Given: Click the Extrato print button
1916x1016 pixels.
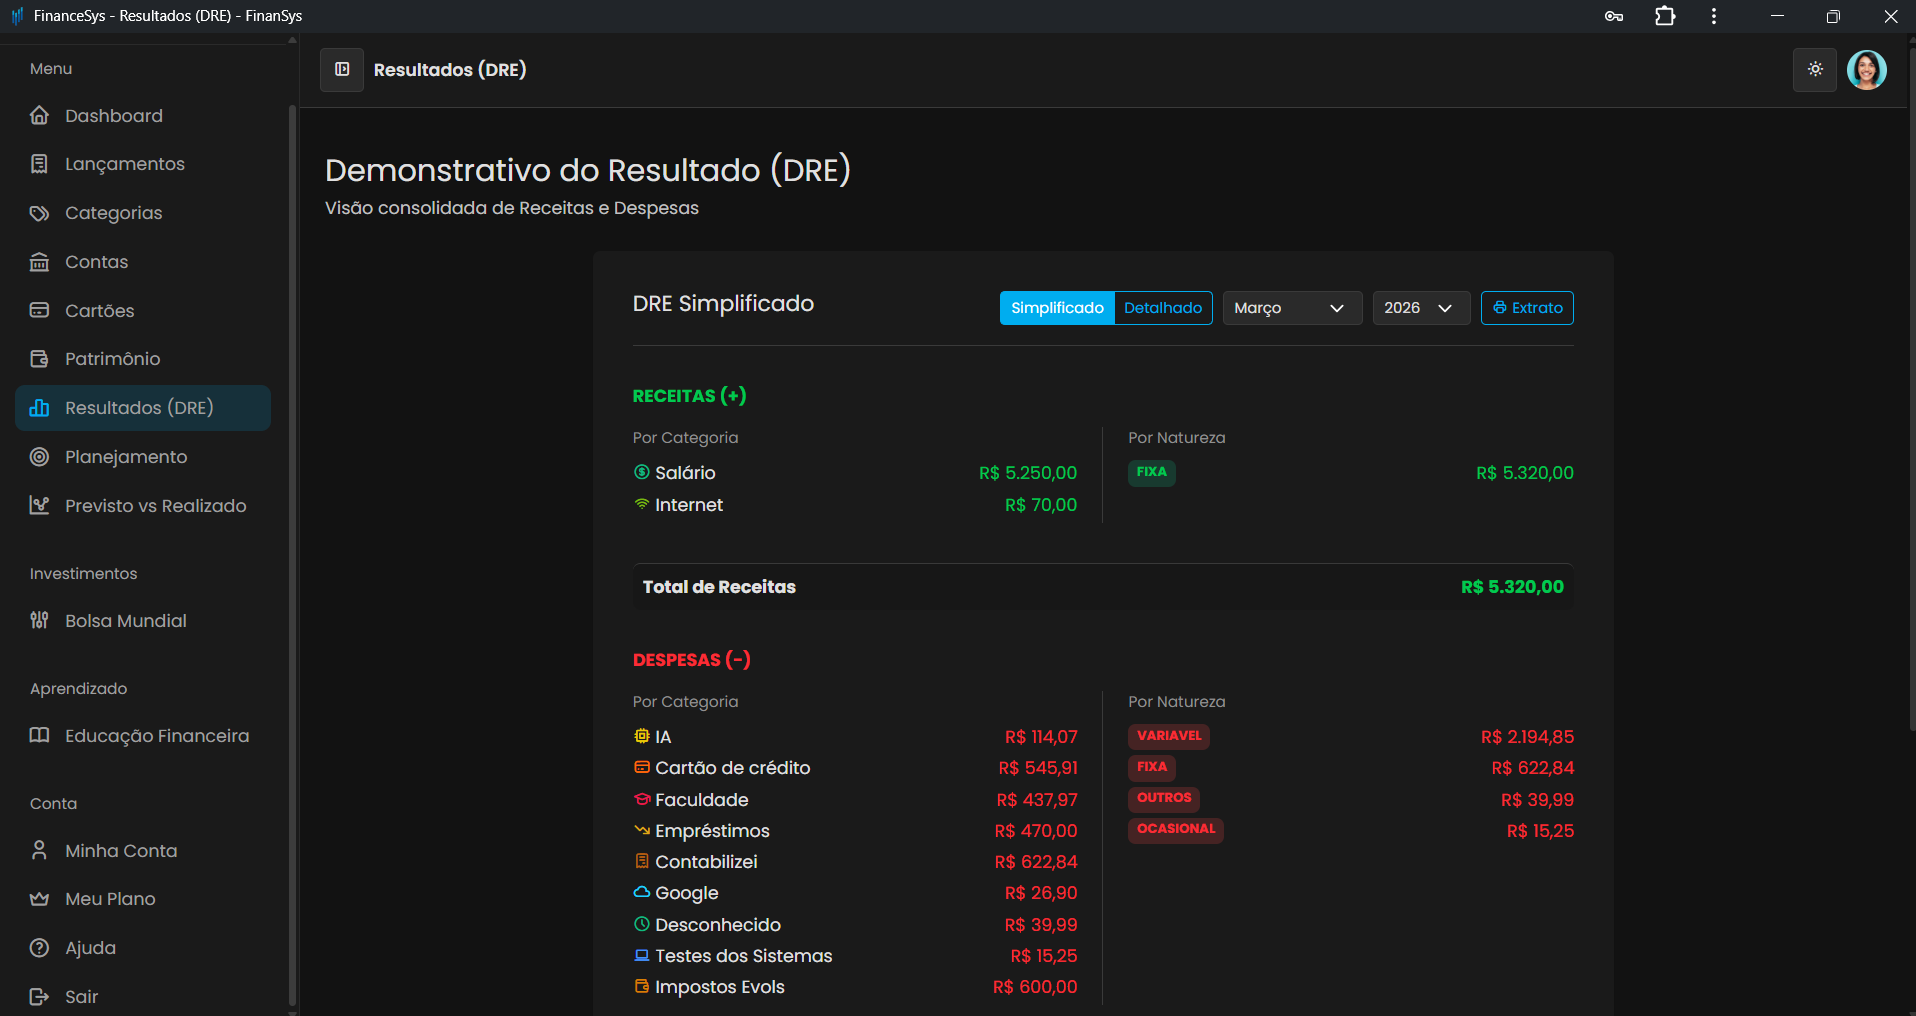Looking at the screenshot, I should tap(1527, 308).
